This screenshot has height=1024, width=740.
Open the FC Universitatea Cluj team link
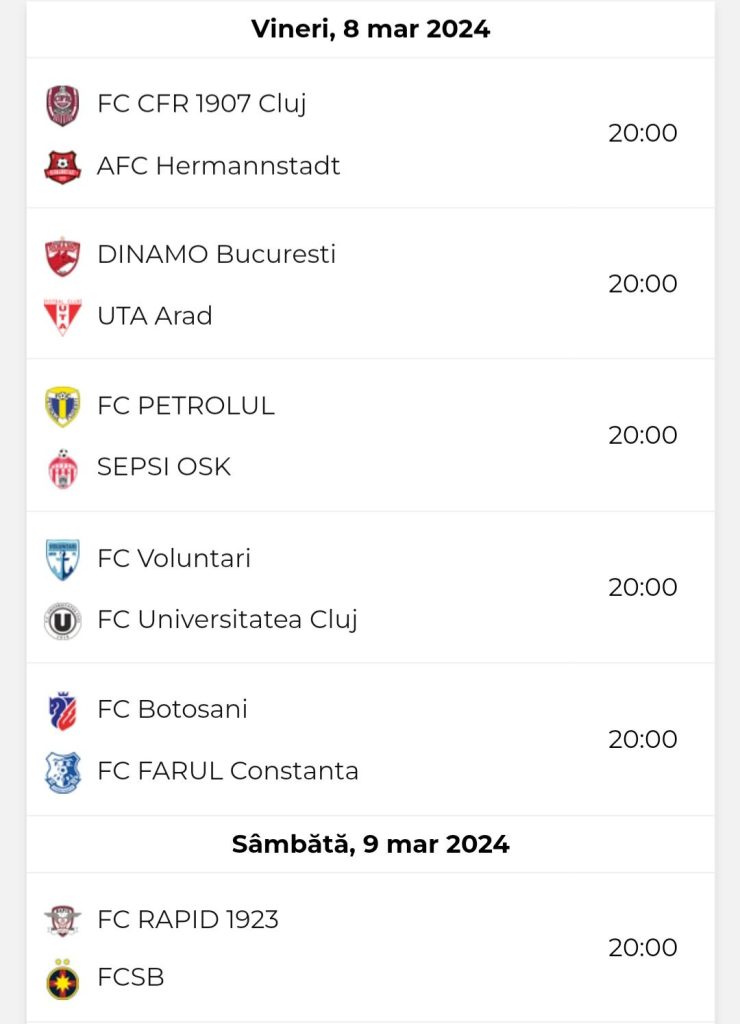click(227, 619)
